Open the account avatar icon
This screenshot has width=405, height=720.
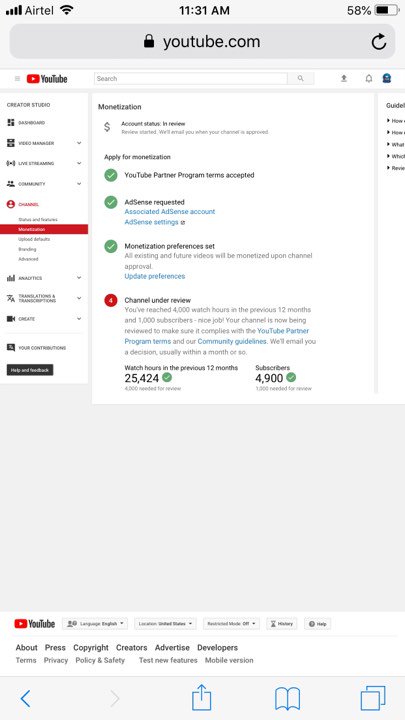point(387,79)
